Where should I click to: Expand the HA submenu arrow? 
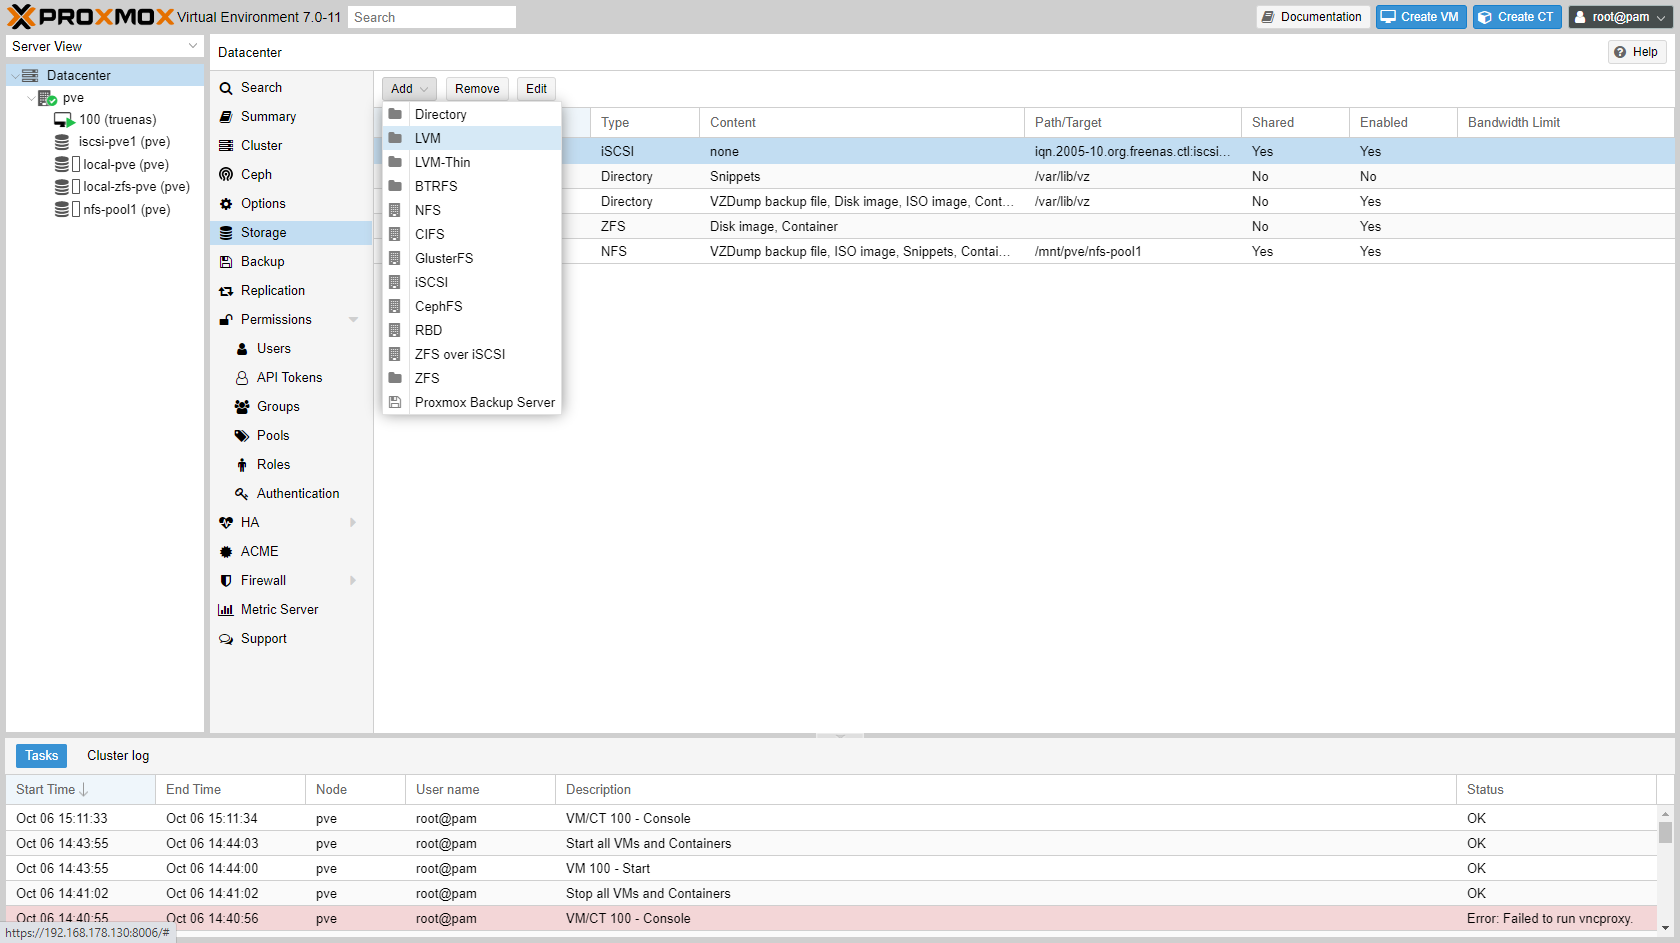[353, 523]
